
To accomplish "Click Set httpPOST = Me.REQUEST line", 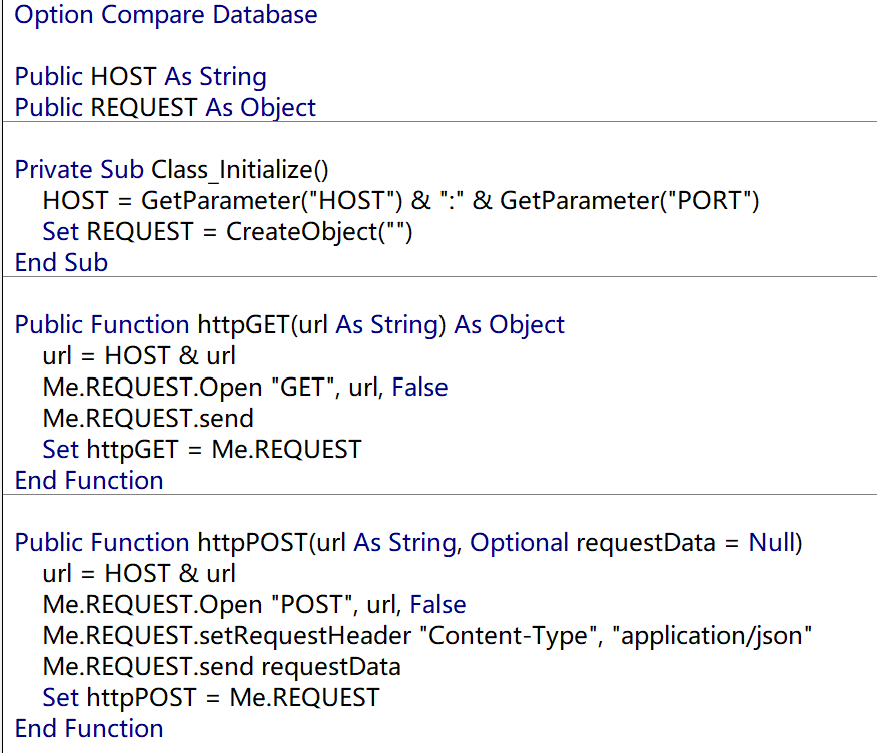I will (211, 698).
